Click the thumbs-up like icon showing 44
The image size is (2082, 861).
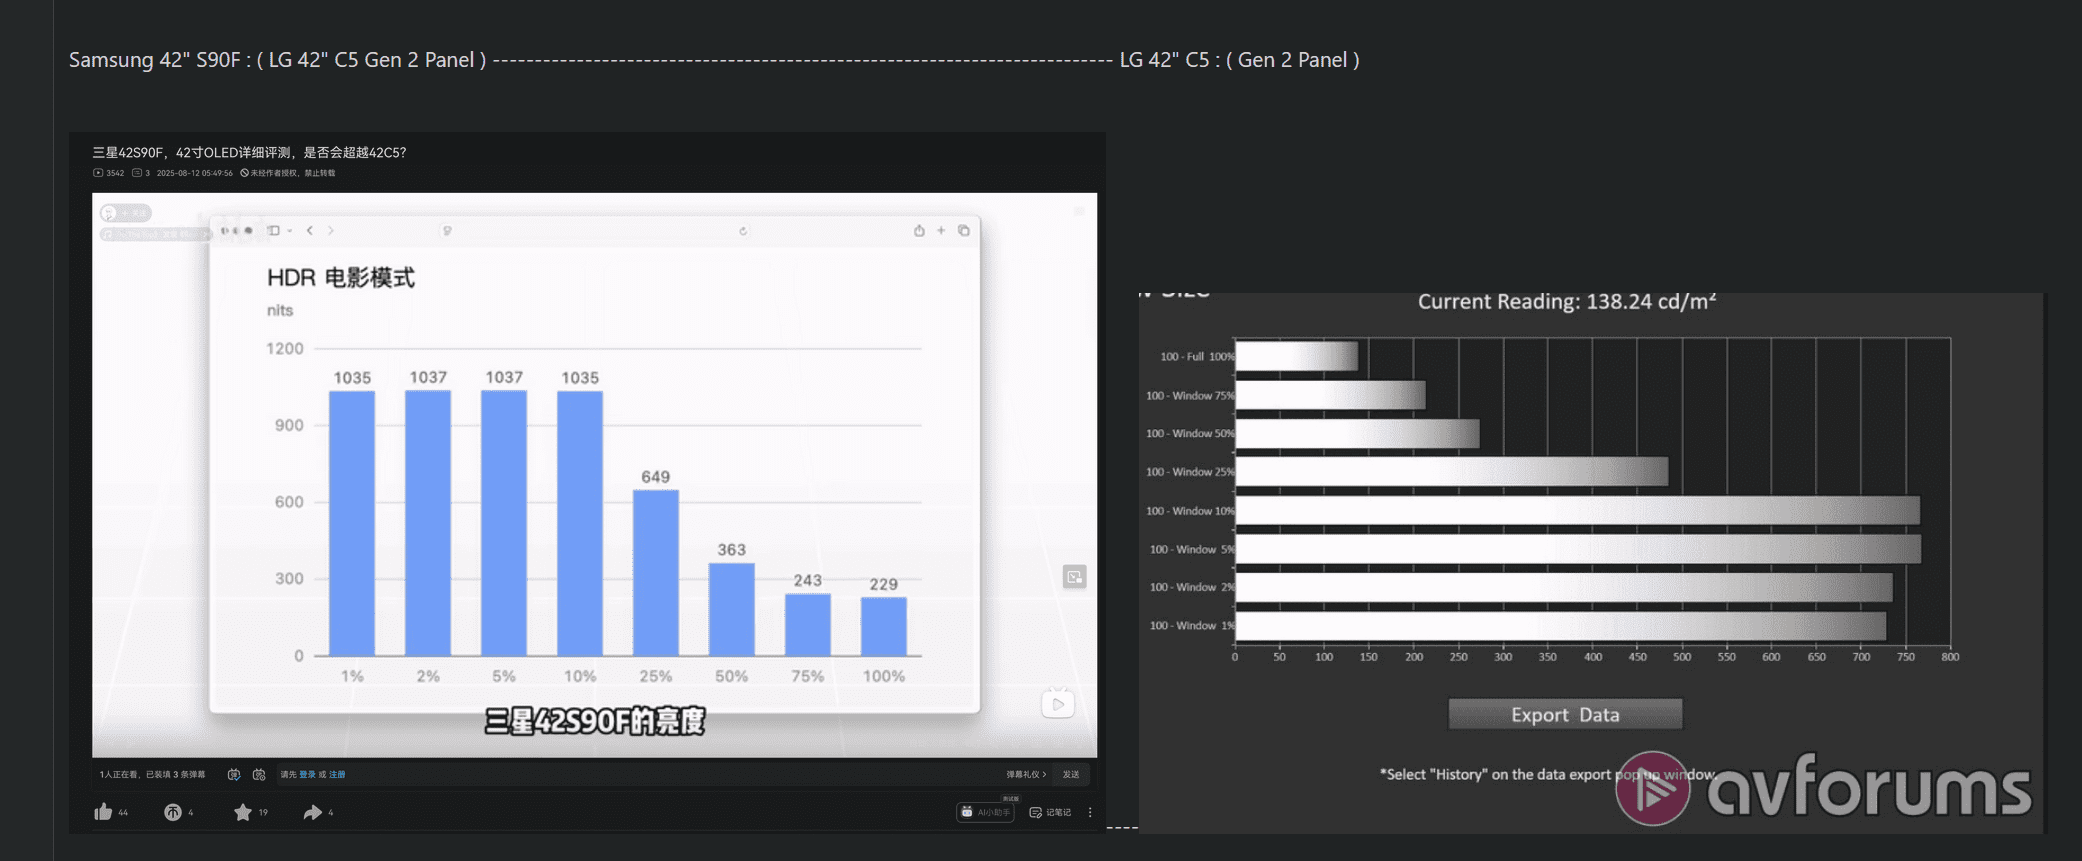[x=103, y=812]
